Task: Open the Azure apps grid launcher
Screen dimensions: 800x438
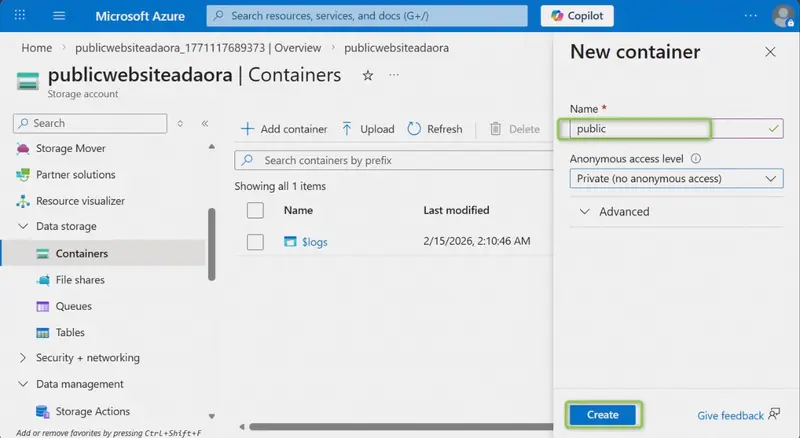Action: (x=19, y=15)
